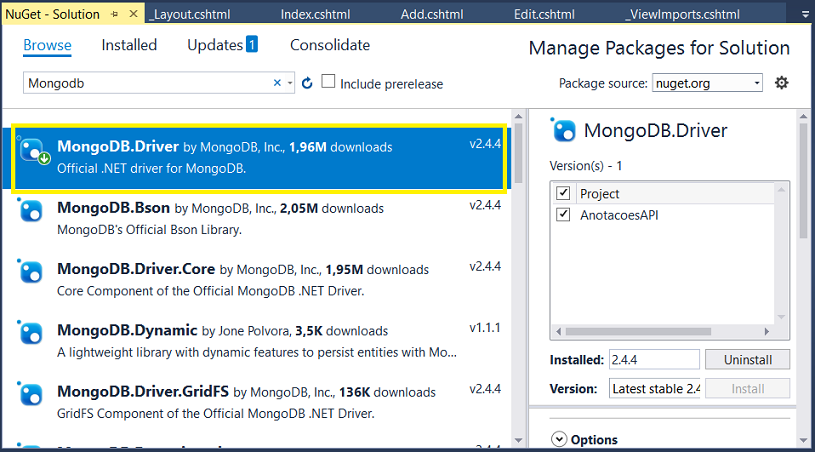Click the package list scrollbar down arrow
This screenshot has width=815, height=452.
click(518, 440)
